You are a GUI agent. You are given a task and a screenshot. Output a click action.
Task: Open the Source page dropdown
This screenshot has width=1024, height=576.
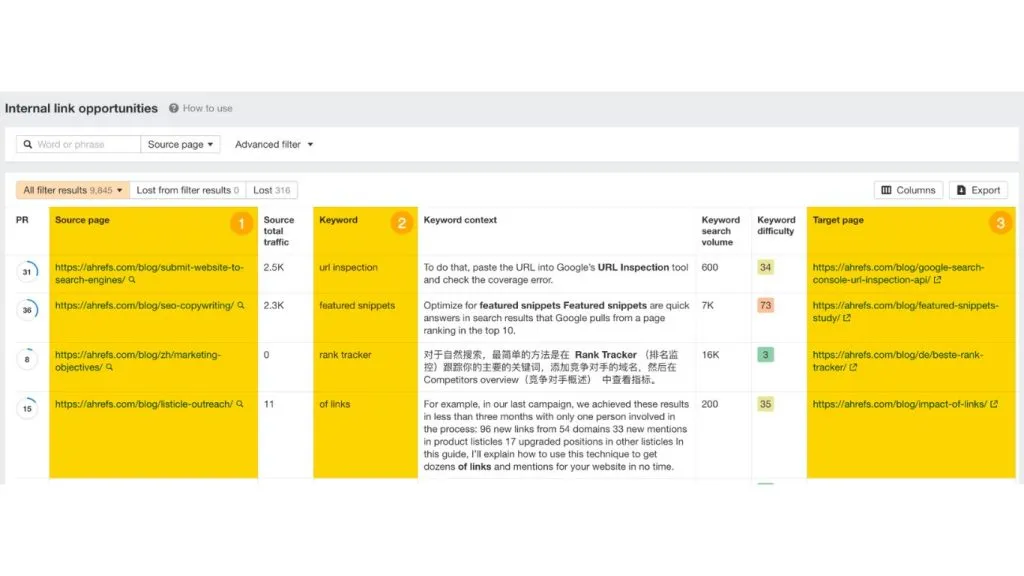pos(180,144)
